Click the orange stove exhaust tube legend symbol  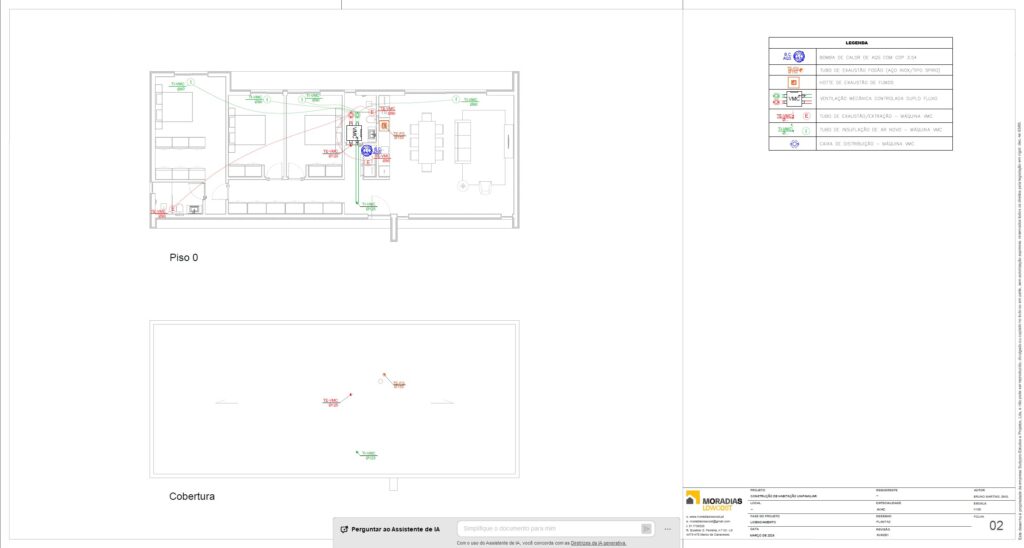tap(794, 70)
